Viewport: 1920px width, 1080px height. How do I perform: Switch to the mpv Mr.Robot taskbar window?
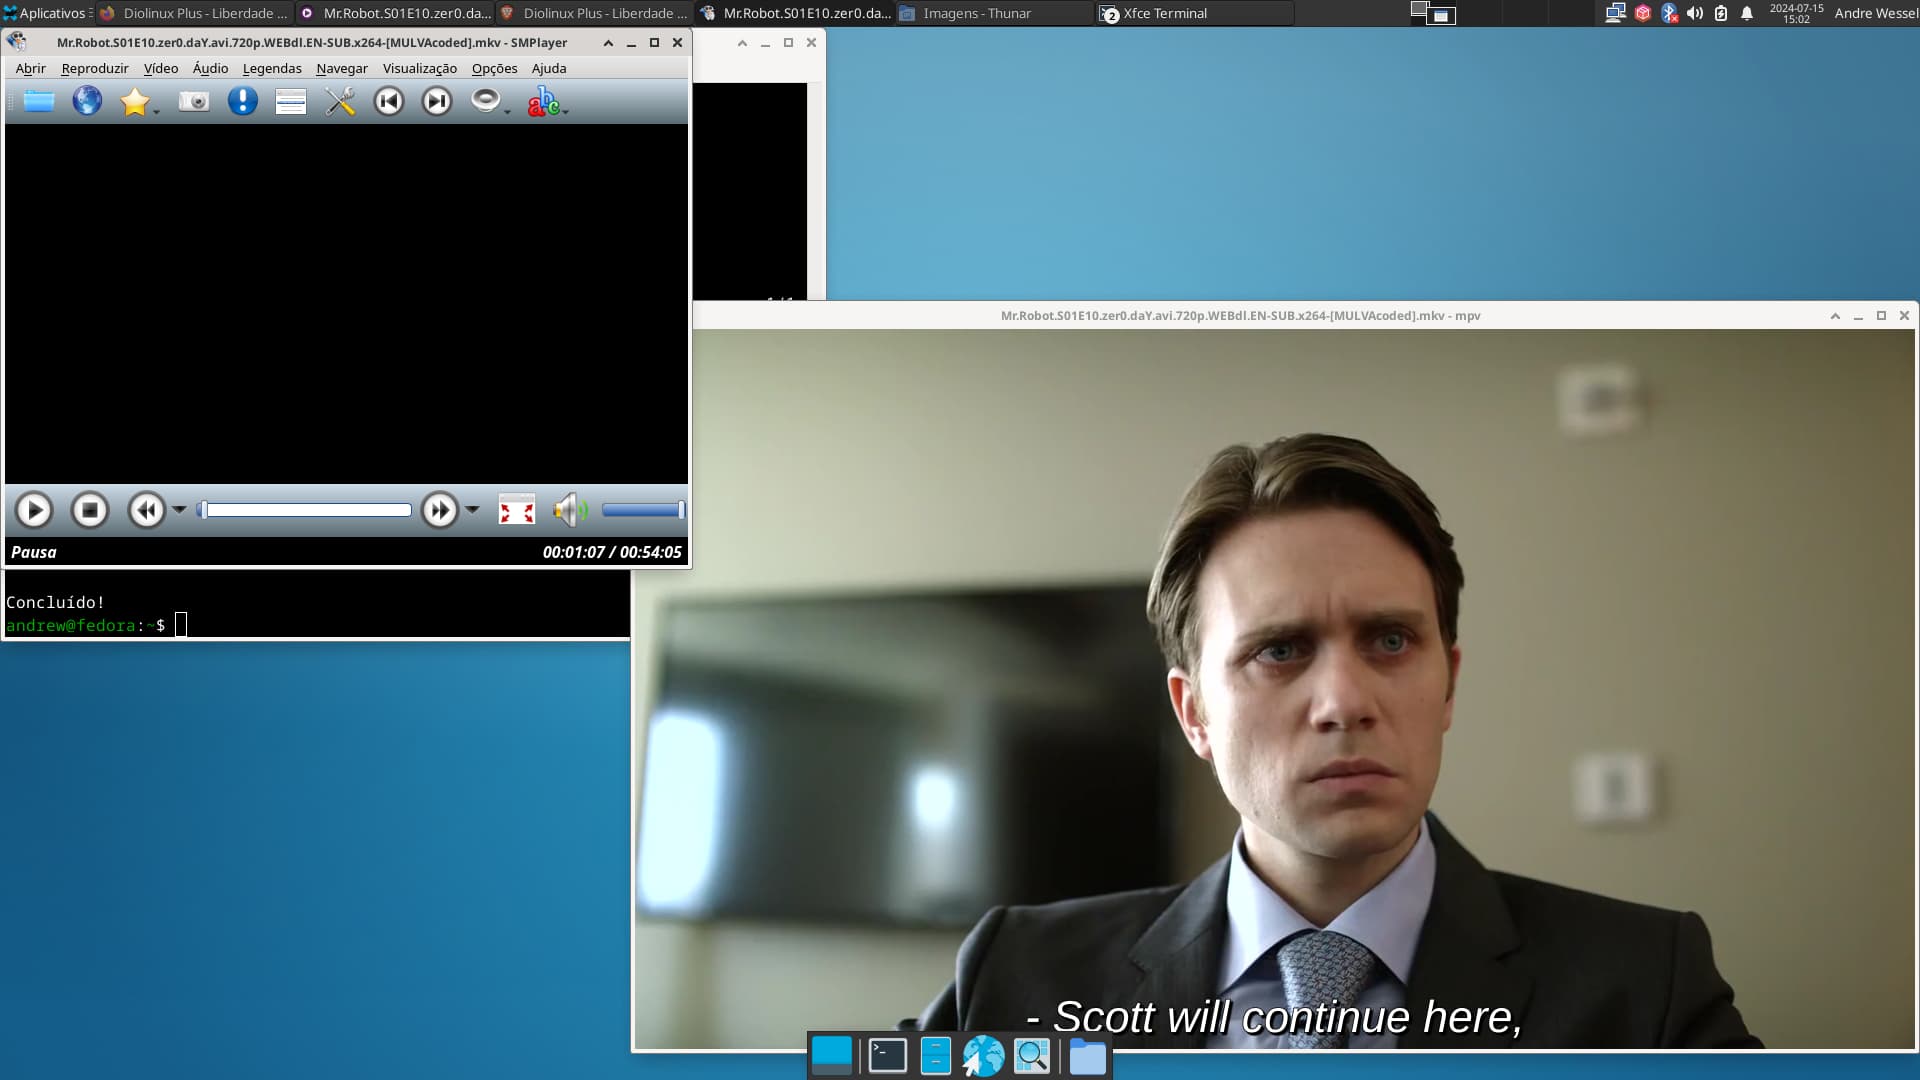pos(395,13)
